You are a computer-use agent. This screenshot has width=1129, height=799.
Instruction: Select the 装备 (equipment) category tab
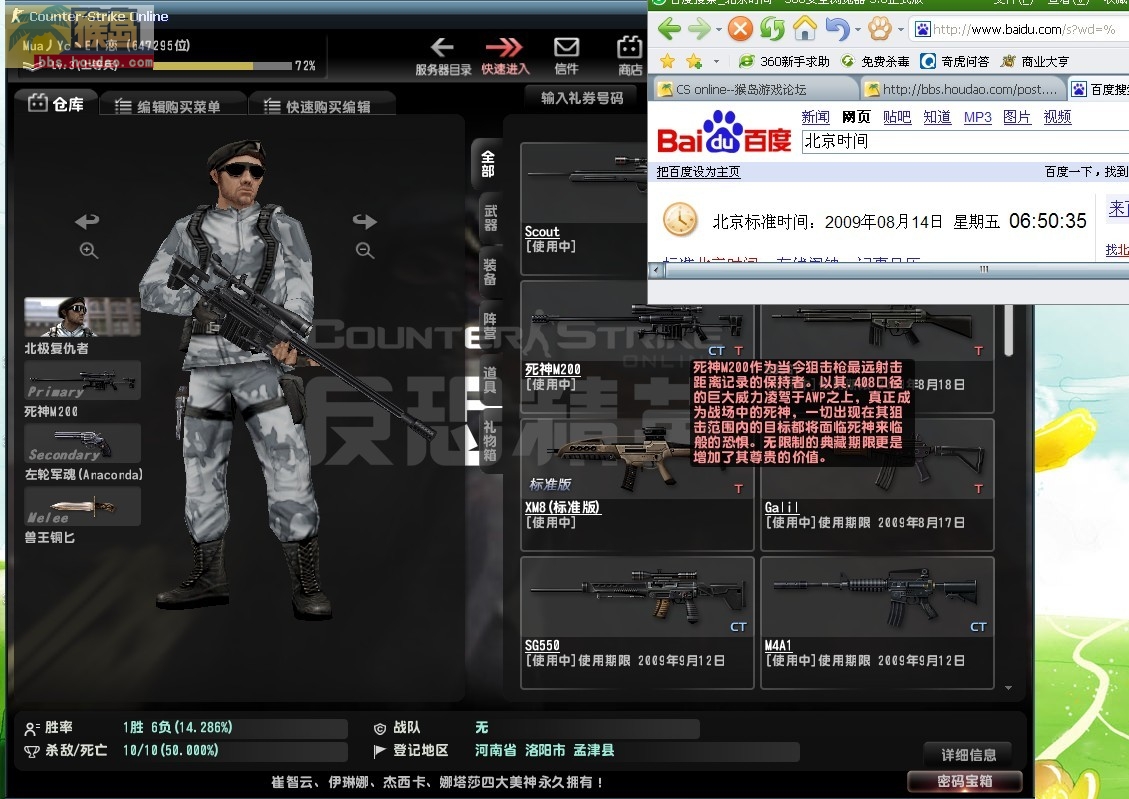tap(490, 272)
